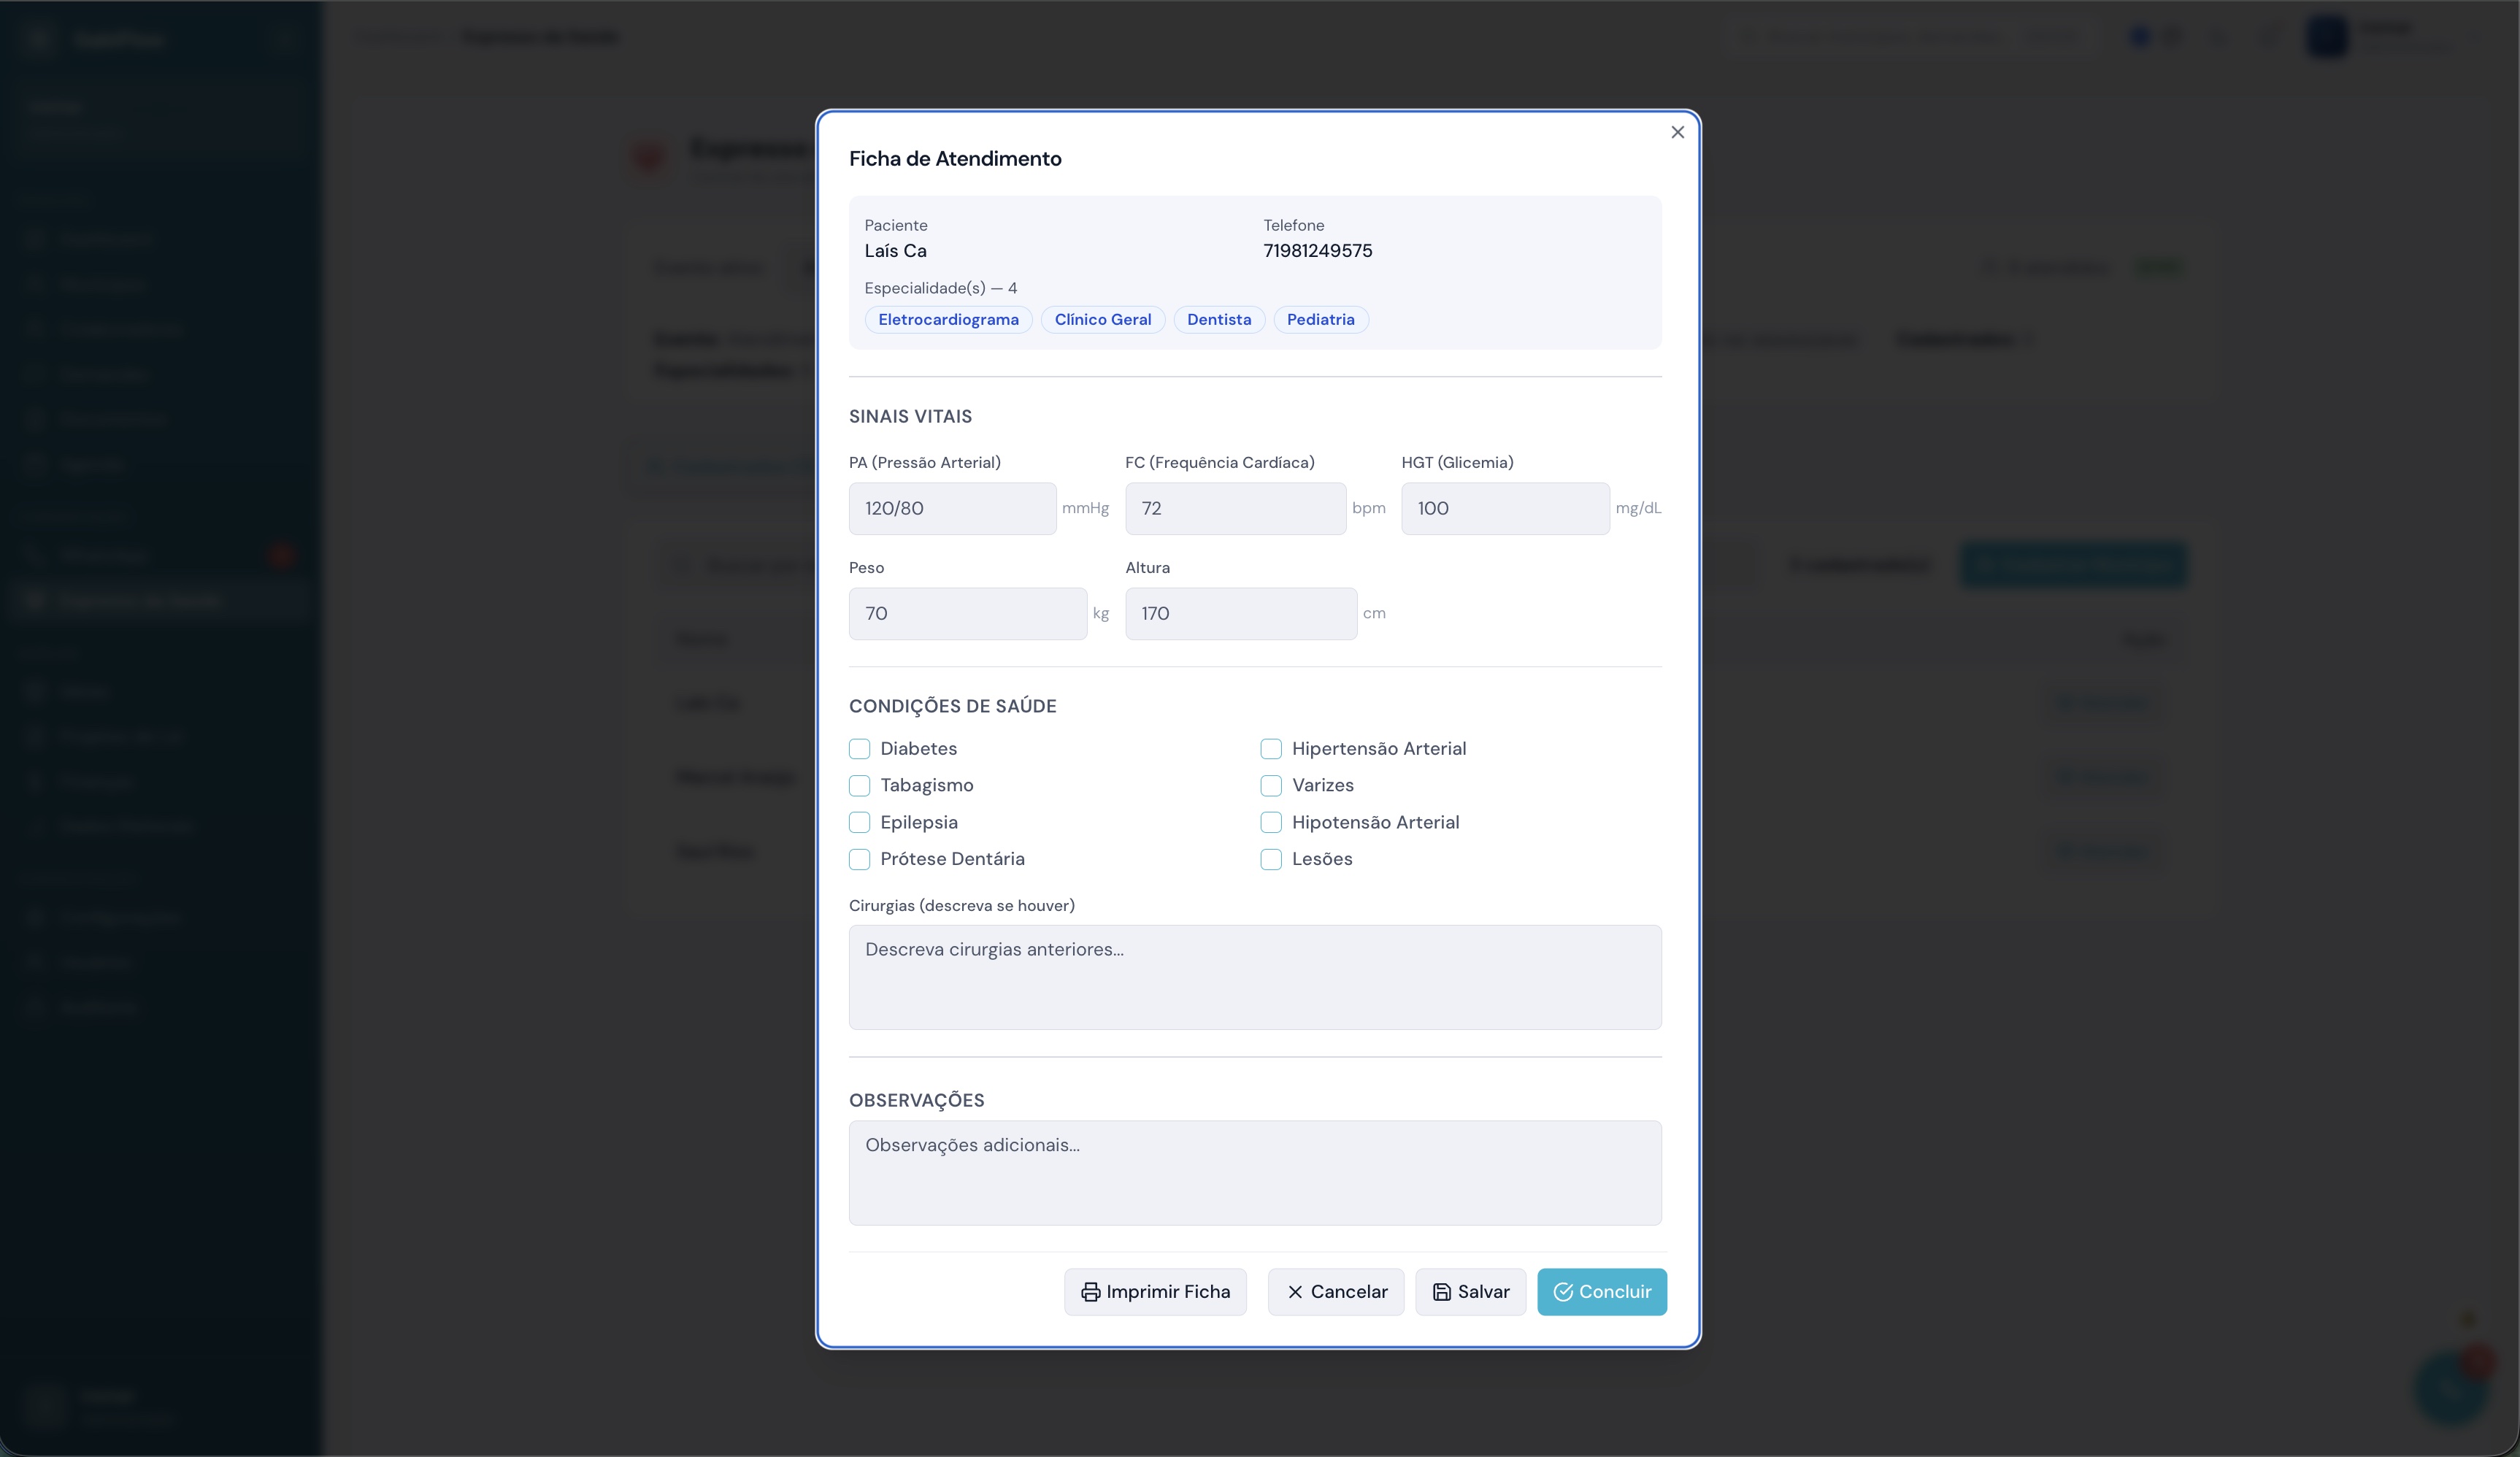
Task: Check the Hipertensão Arterial checkbox
Action: 1271,749
